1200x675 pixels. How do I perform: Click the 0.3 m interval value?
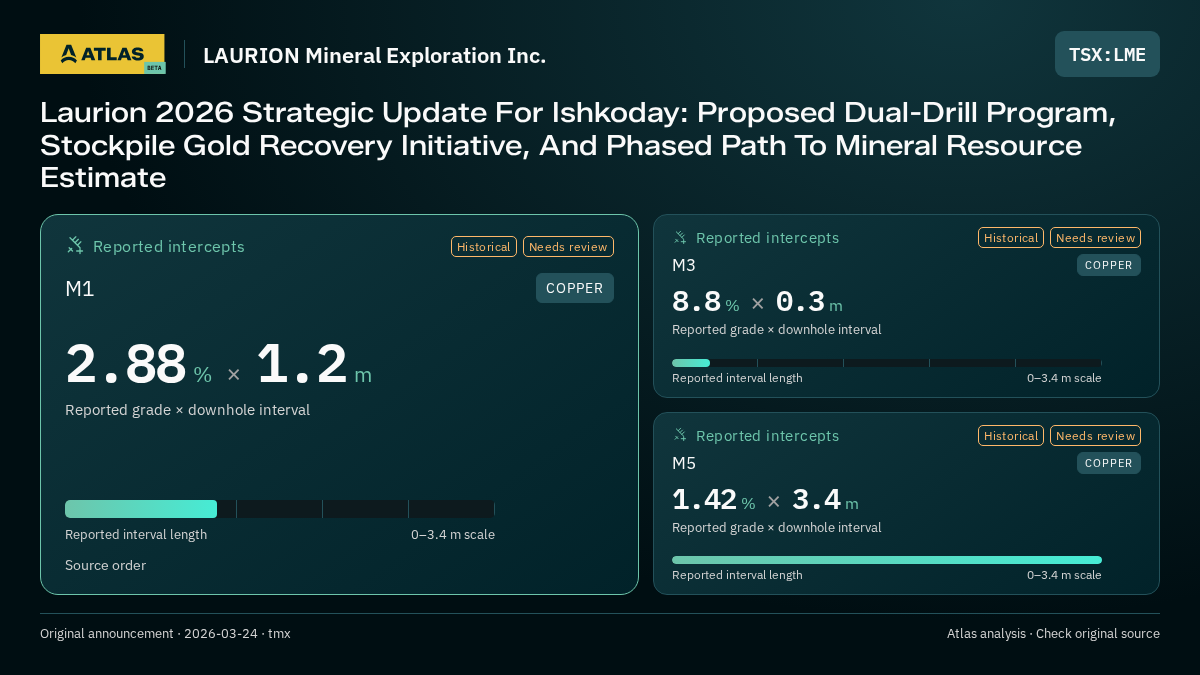809,302
